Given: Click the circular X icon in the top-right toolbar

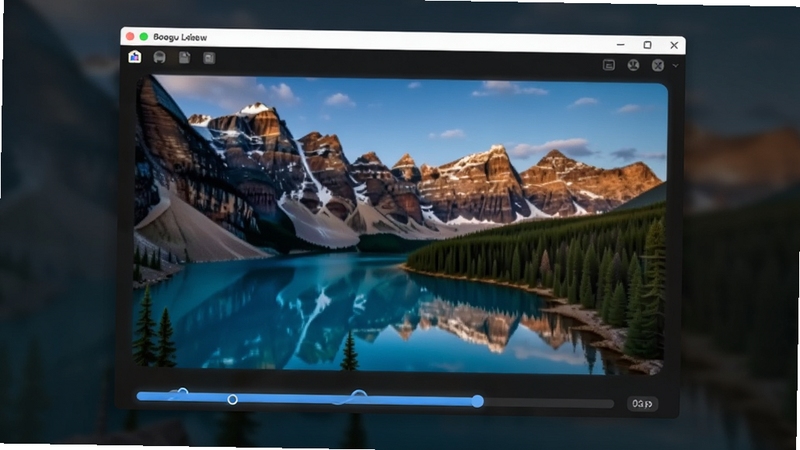Looking at the screenshot, I should [x=658, y=65].
